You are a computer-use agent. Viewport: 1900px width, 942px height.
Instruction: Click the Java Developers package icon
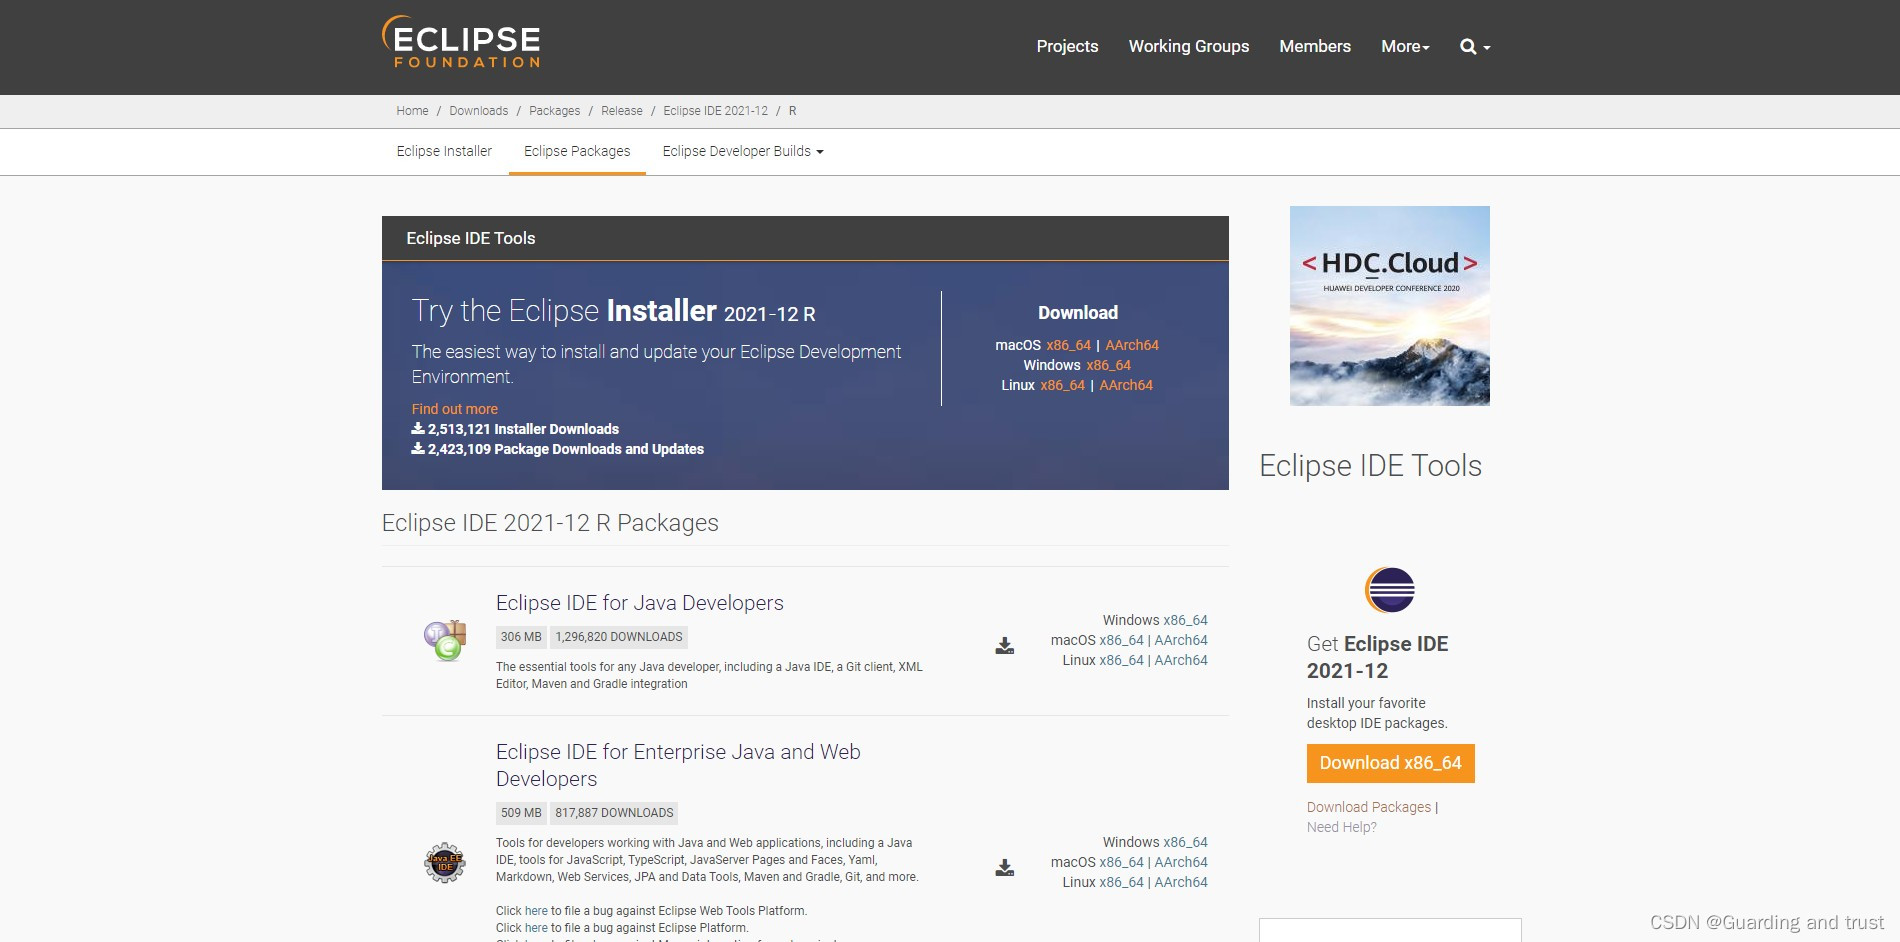[x=445, y=640]
